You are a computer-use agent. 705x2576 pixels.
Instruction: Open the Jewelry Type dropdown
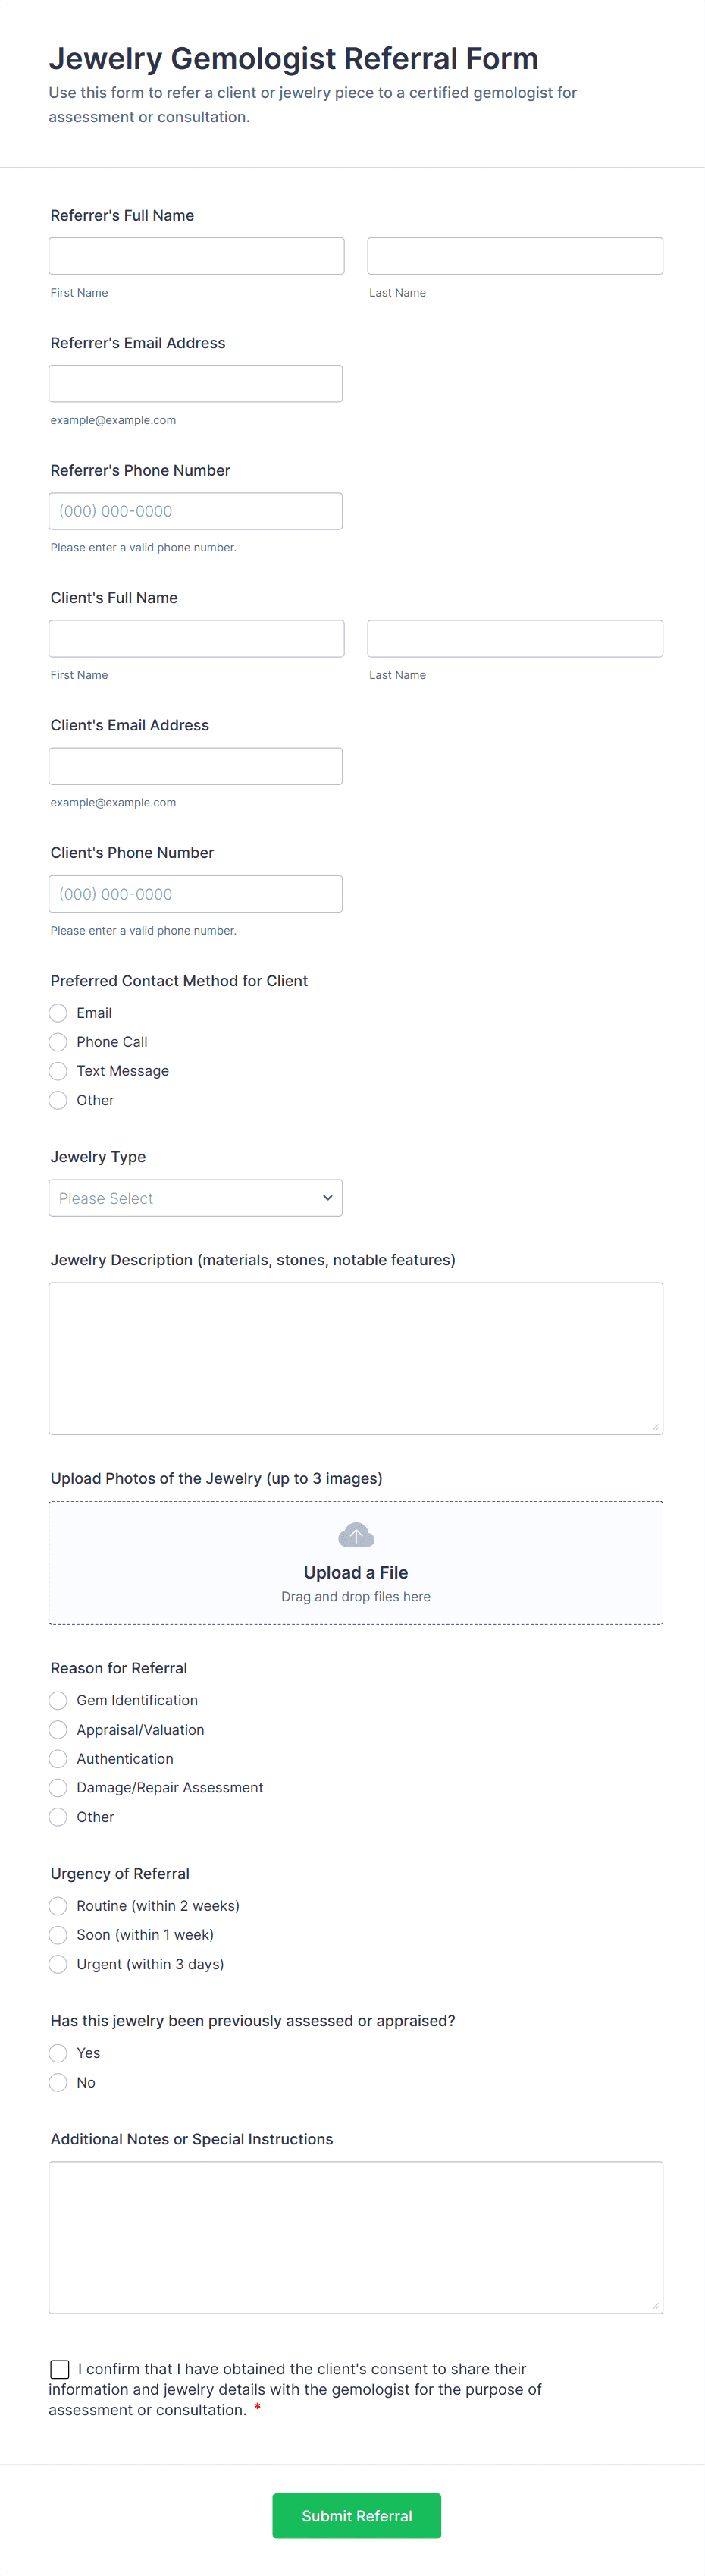(x=196, y=1198)
